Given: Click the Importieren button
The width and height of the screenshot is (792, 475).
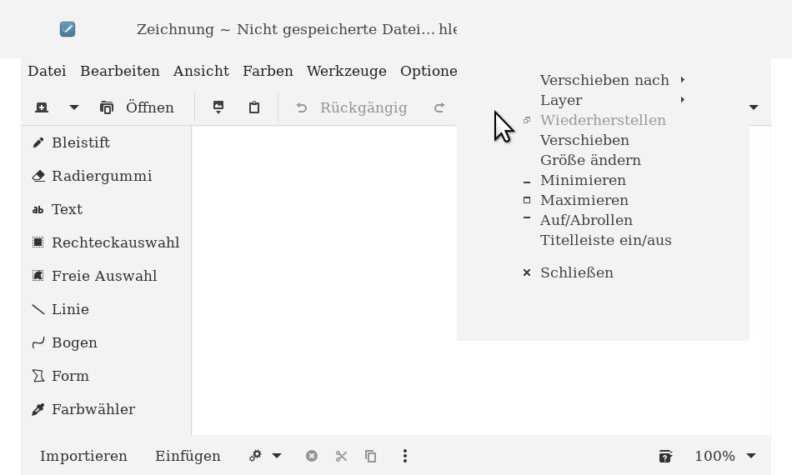Looking at the screenshot, I should 84,456.
